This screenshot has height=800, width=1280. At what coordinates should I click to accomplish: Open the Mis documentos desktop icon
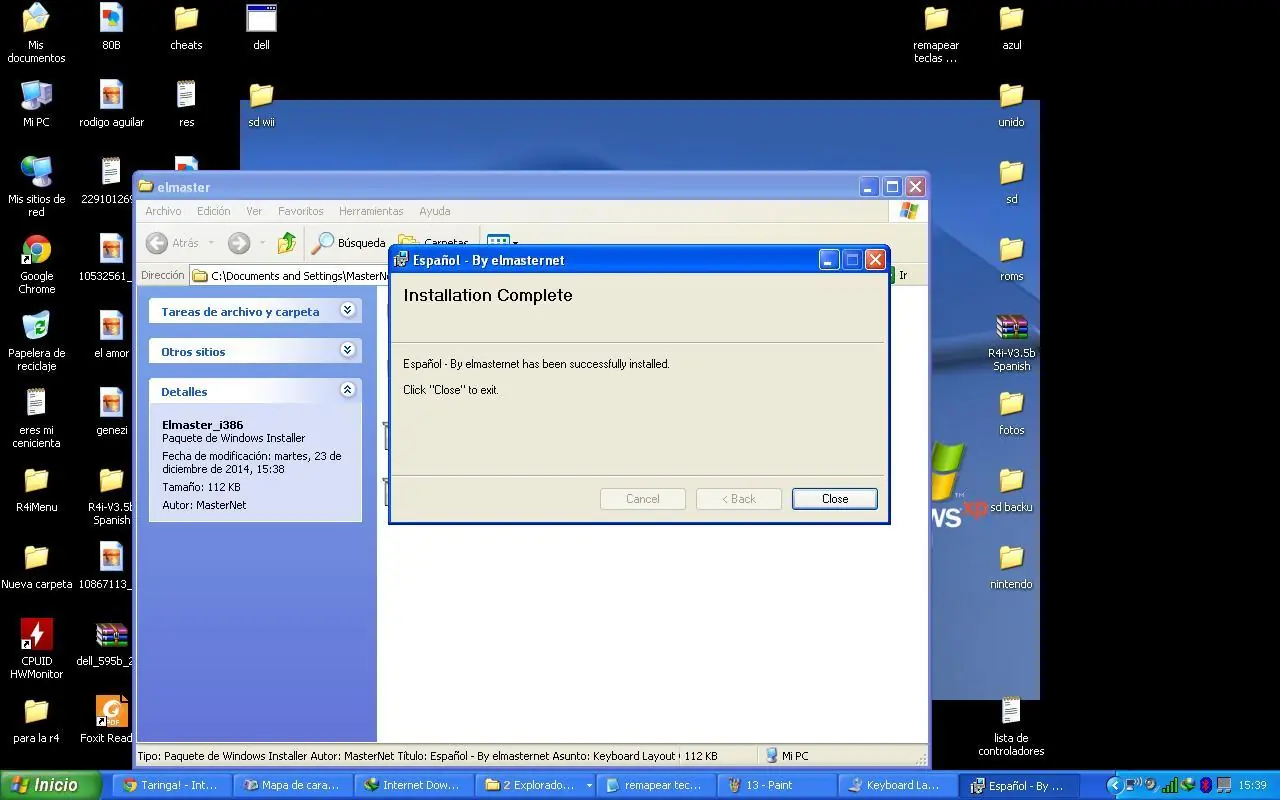(x=36, y=32)
